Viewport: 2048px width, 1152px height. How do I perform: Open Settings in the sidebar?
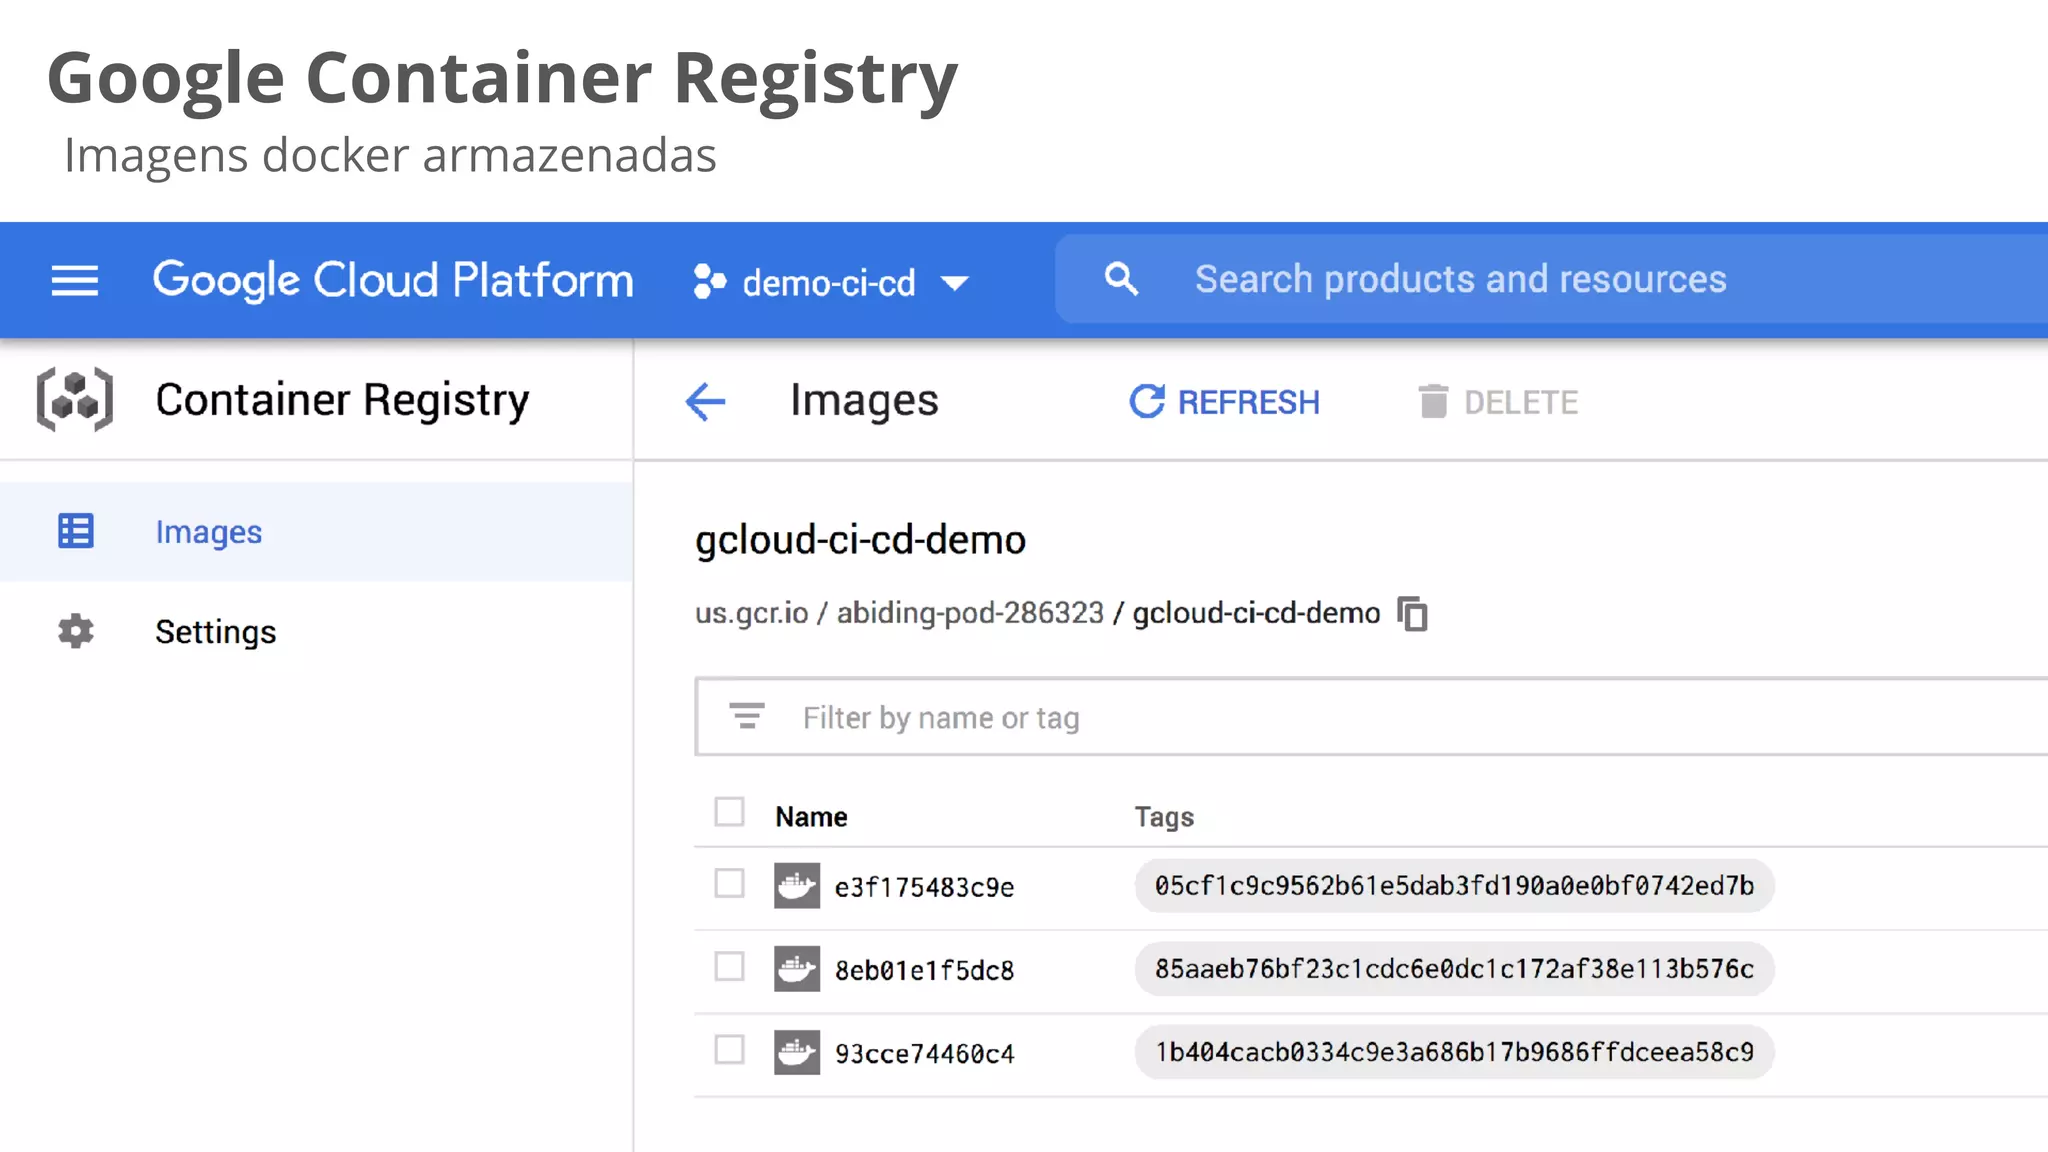[316, 632]
